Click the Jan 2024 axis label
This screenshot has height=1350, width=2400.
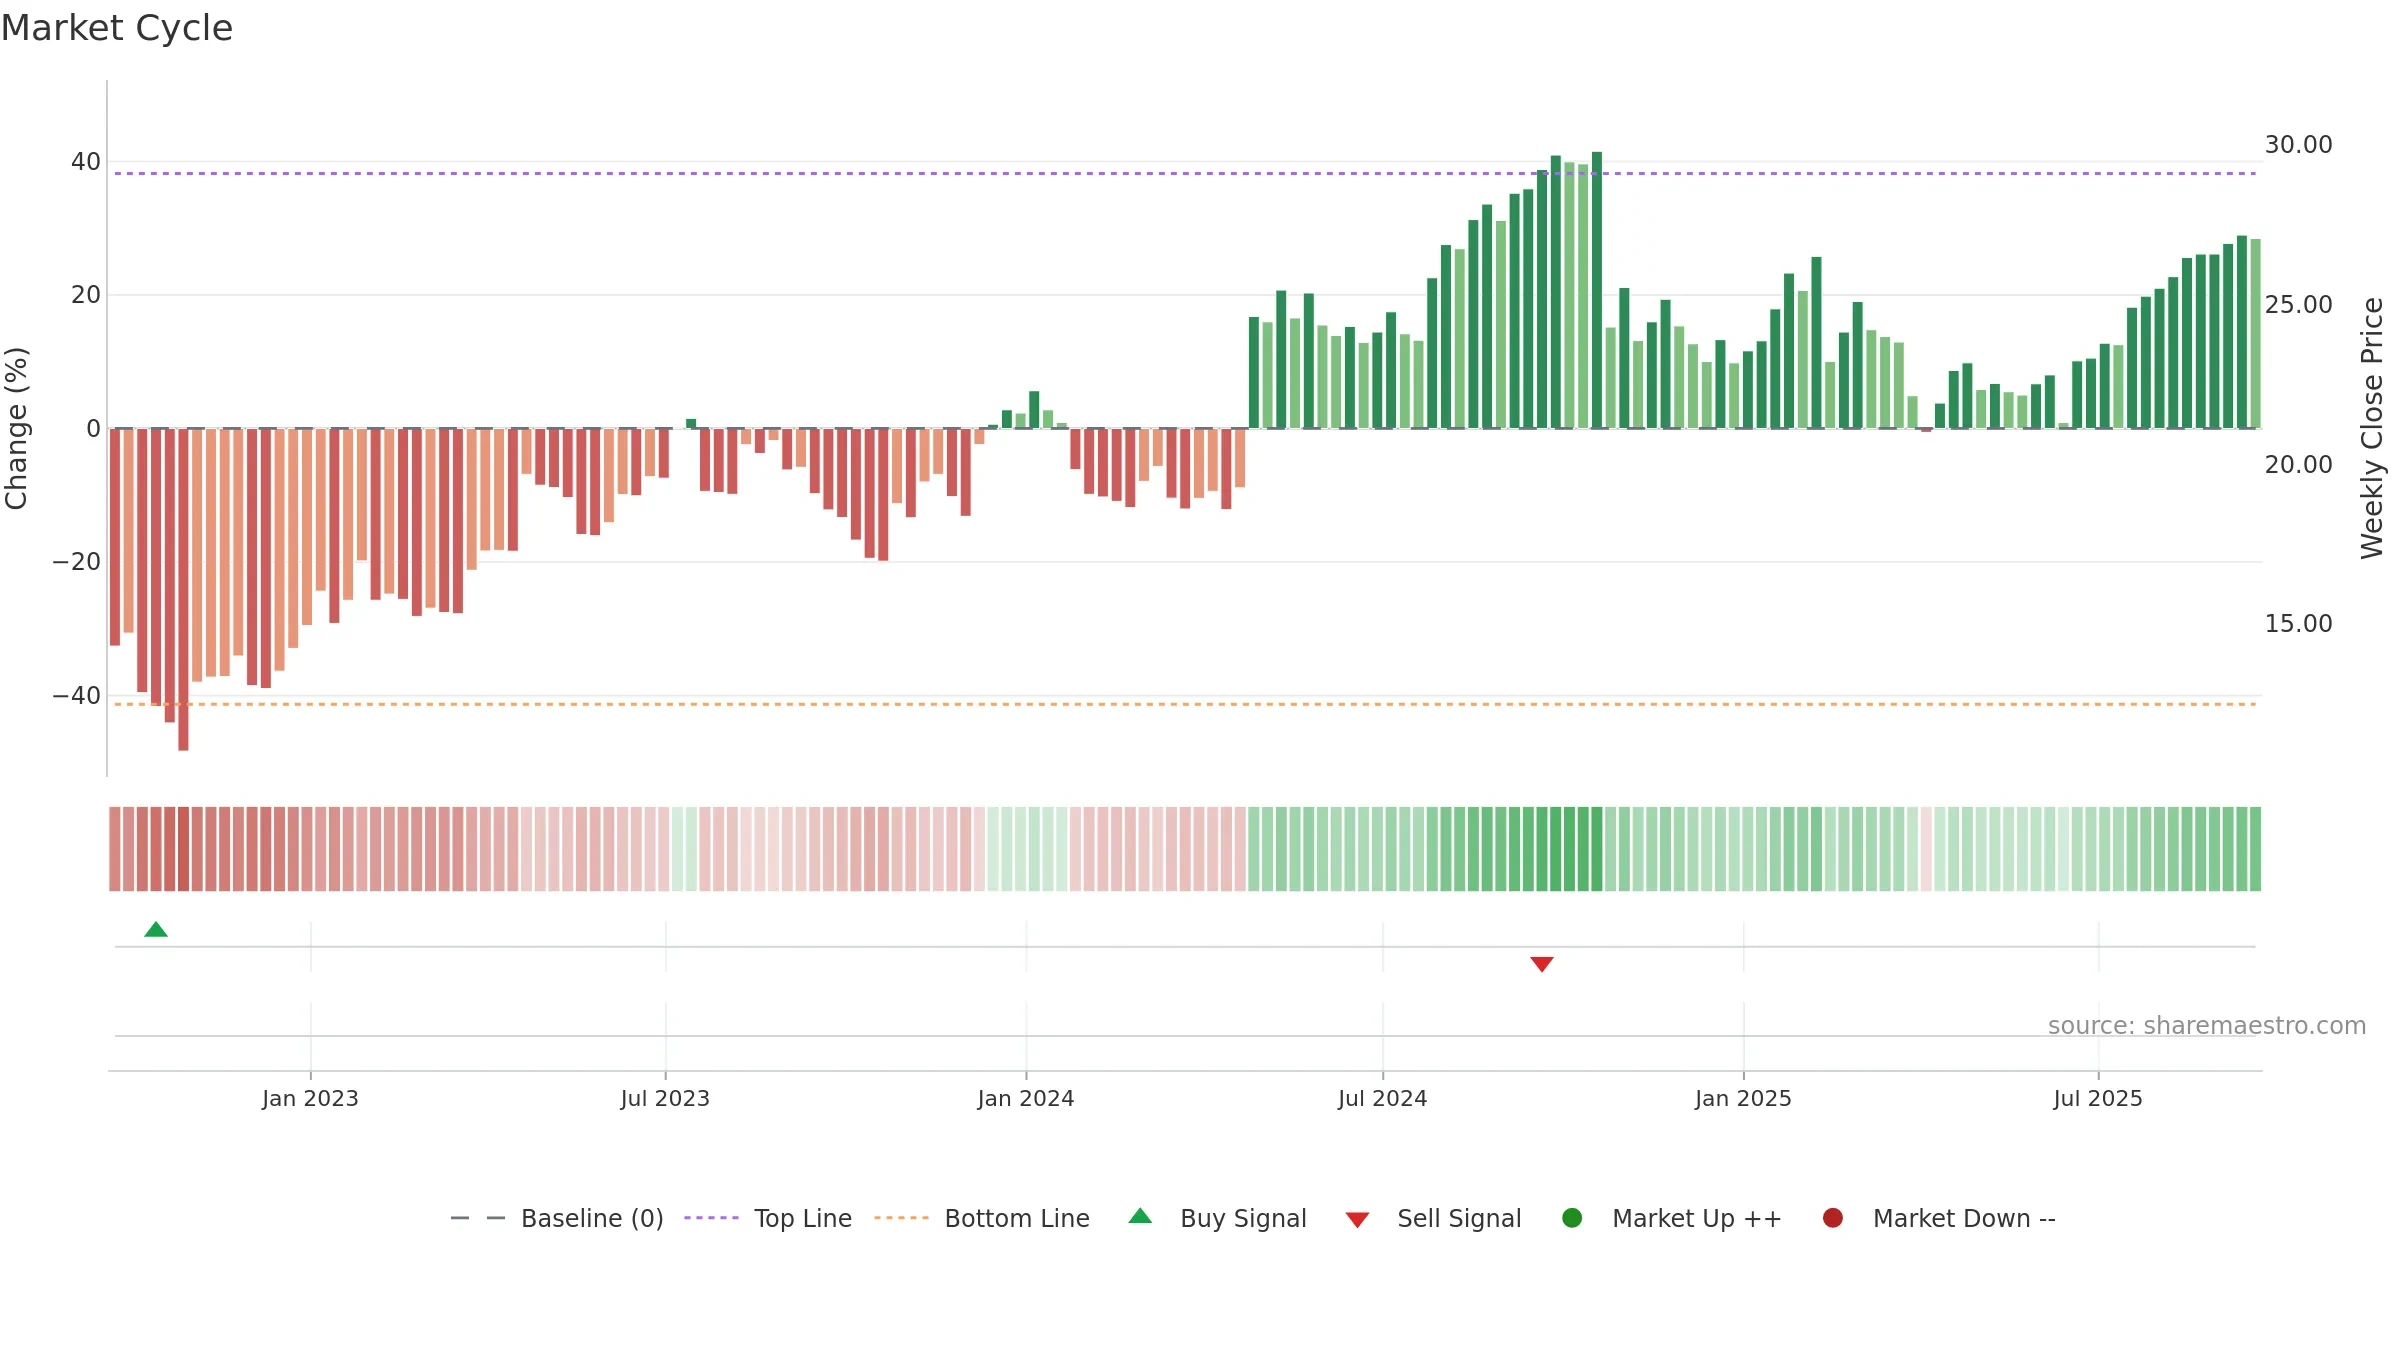1026,1098
